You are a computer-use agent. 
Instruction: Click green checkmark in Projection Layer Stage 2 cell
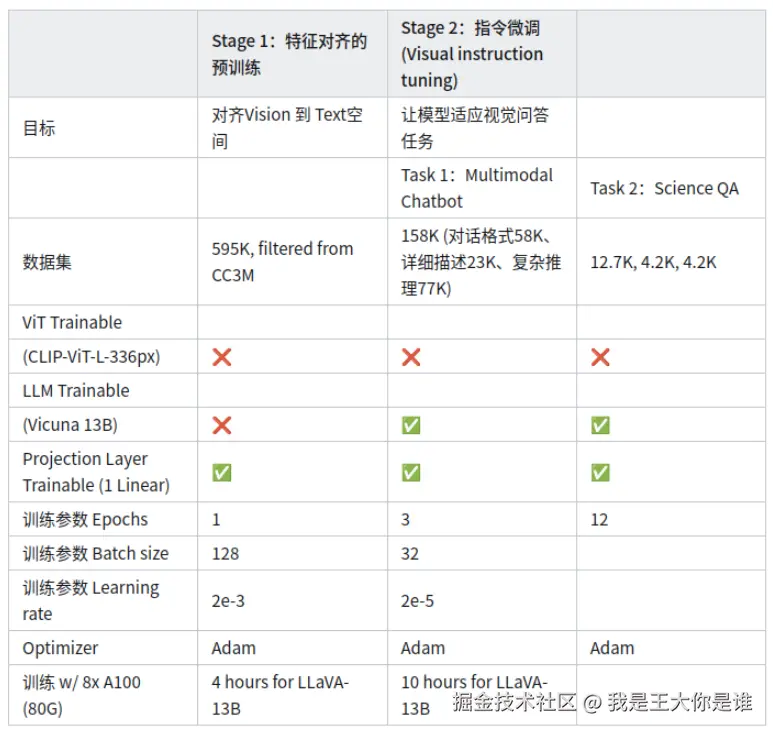pyautogui.click(x=411, y=472)
